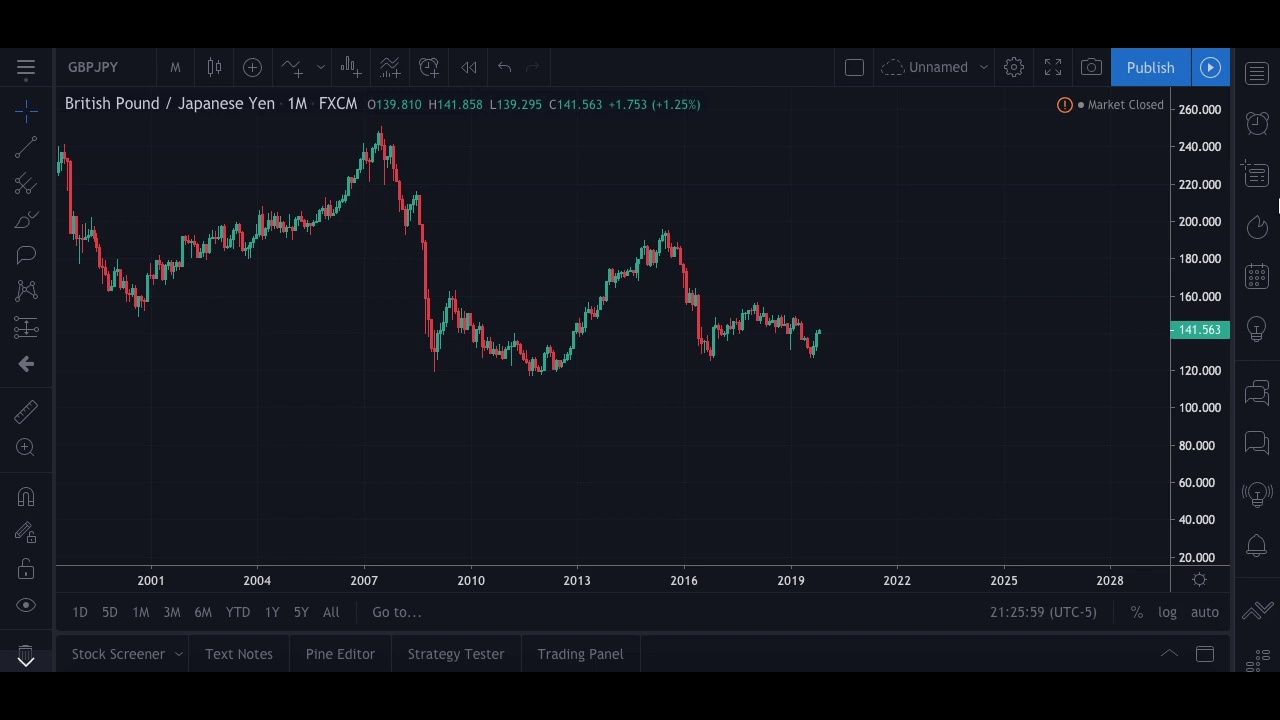The width and height of the screenshot is (1280, 720).
Task: Toggle auto scale for price axis
Action: [1204, 612]
